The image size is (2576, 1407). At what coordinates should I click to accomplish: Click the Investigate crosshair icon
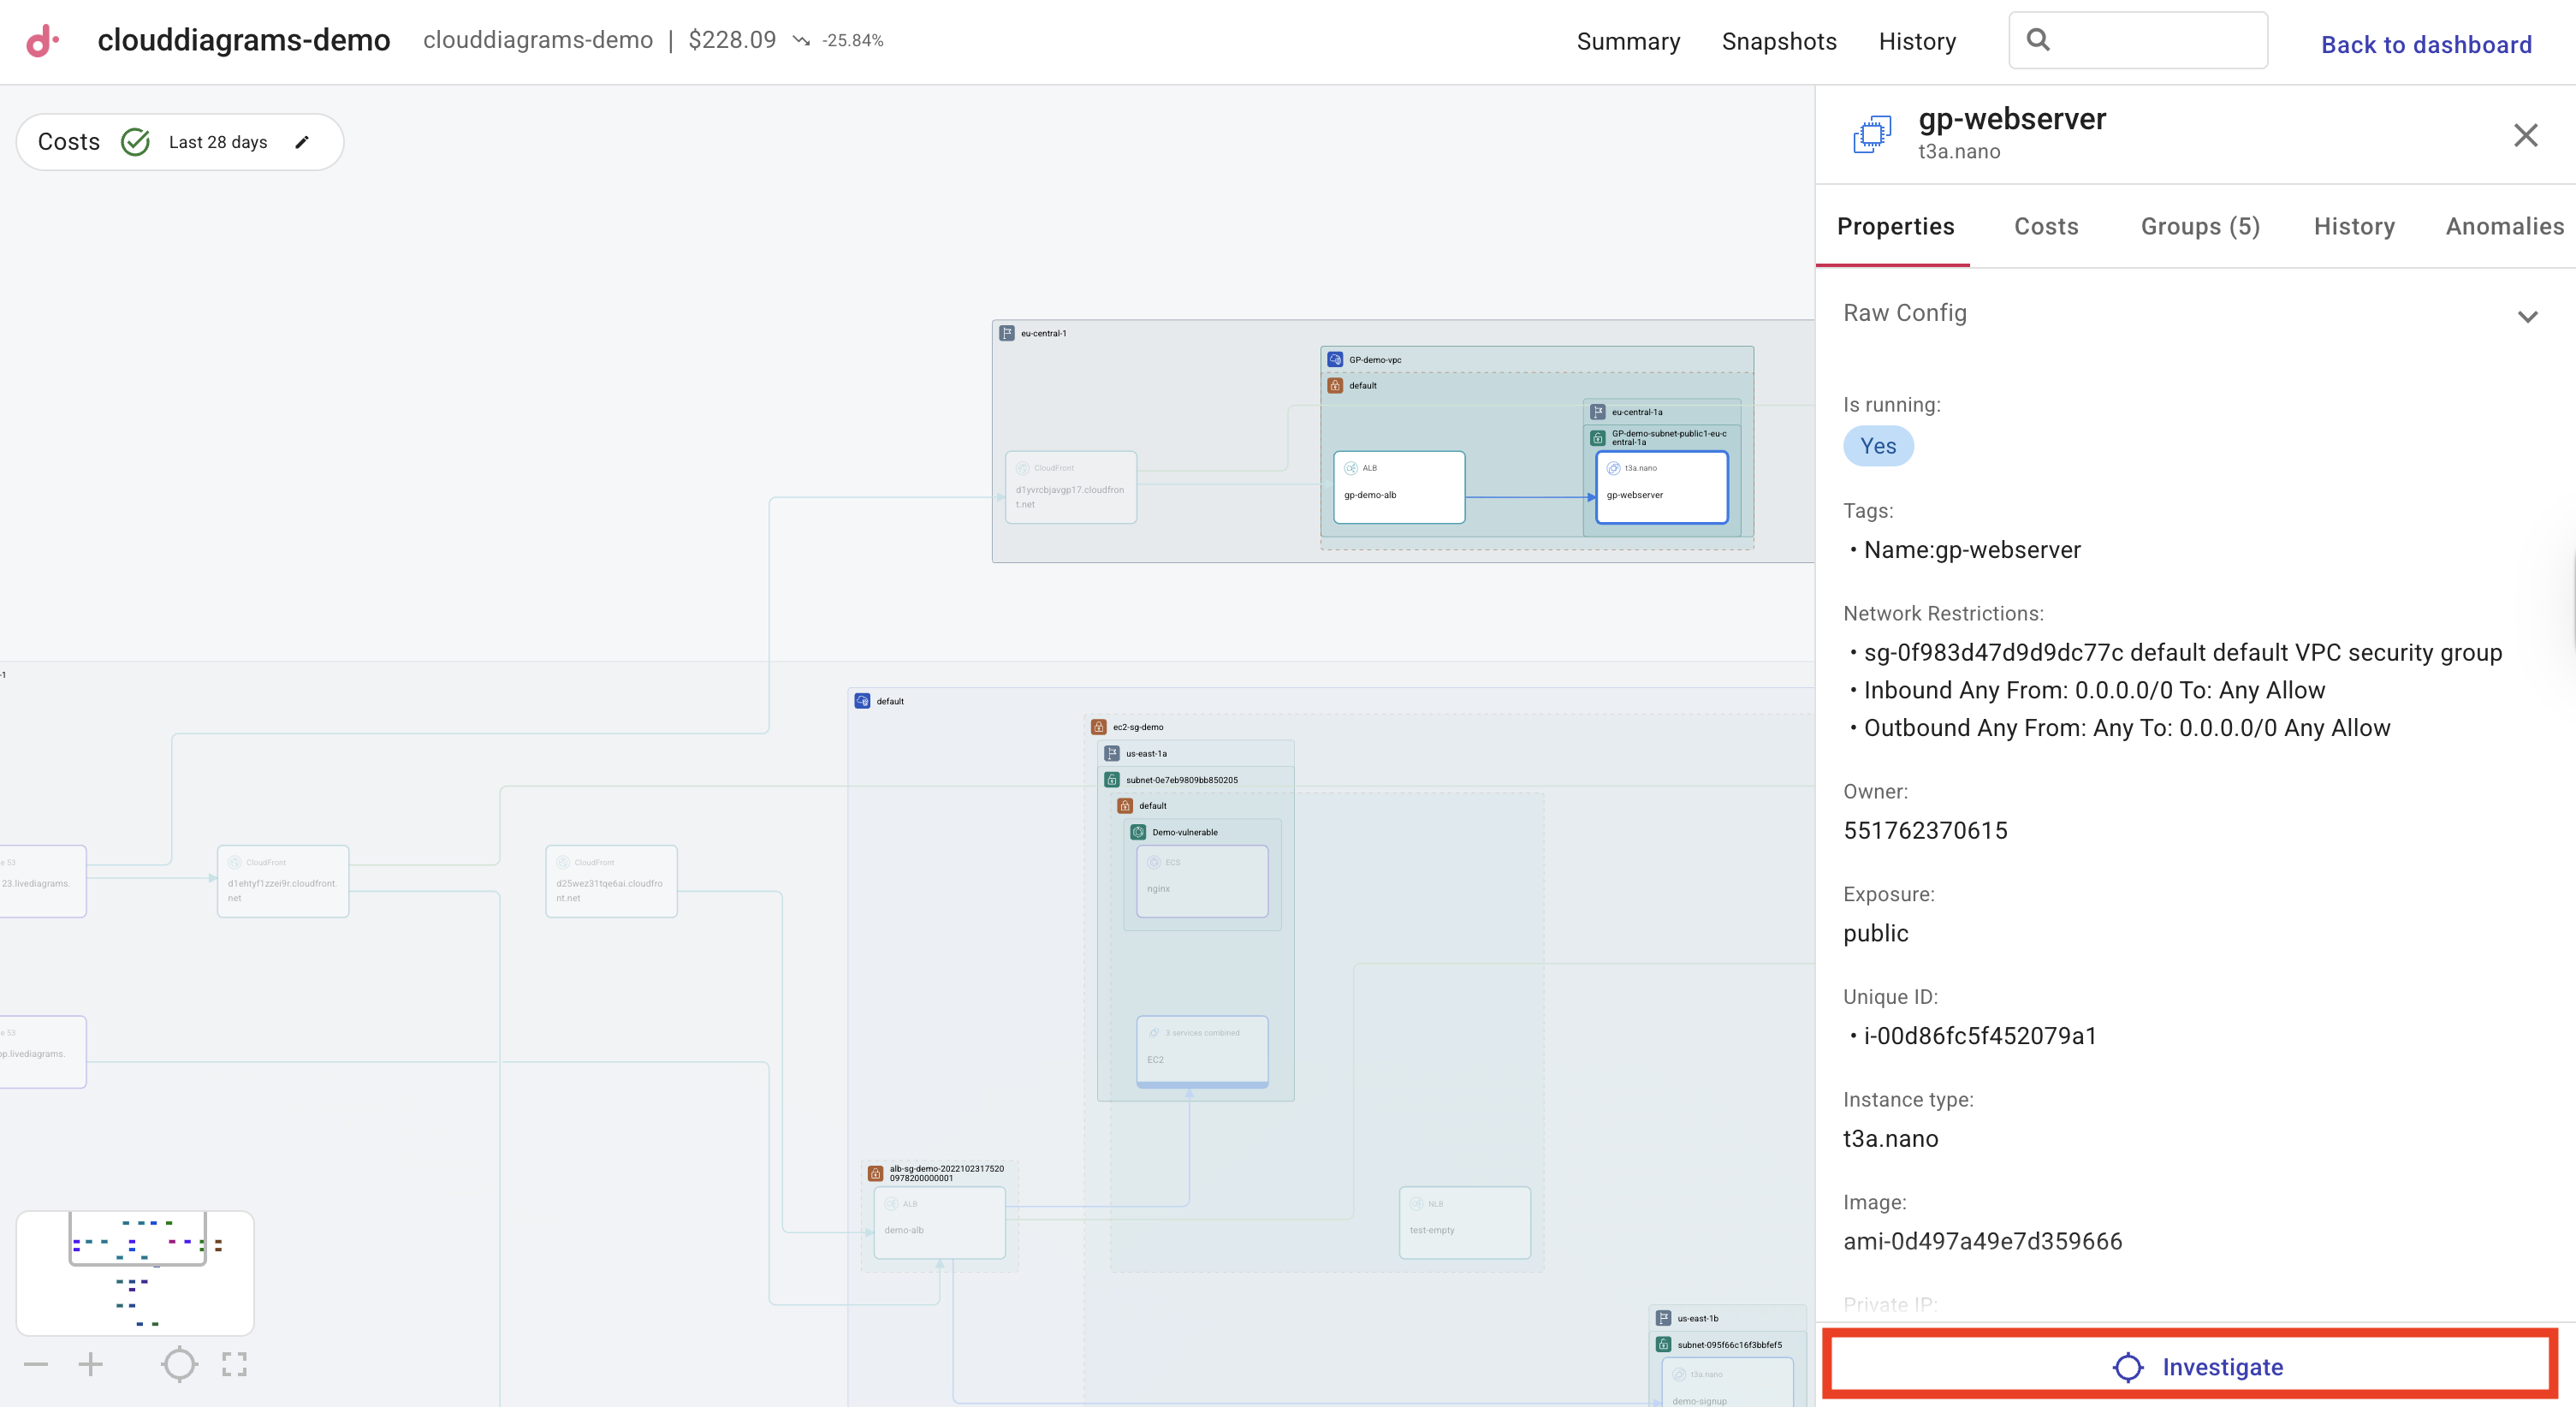coord(2129,1367)
